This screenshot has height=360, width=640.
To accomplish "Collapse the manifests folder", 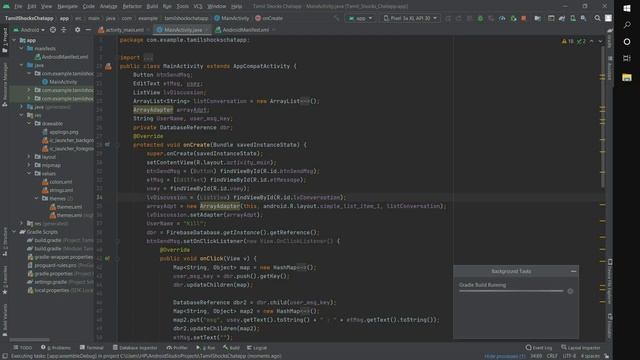I will (x=22, y=49).
